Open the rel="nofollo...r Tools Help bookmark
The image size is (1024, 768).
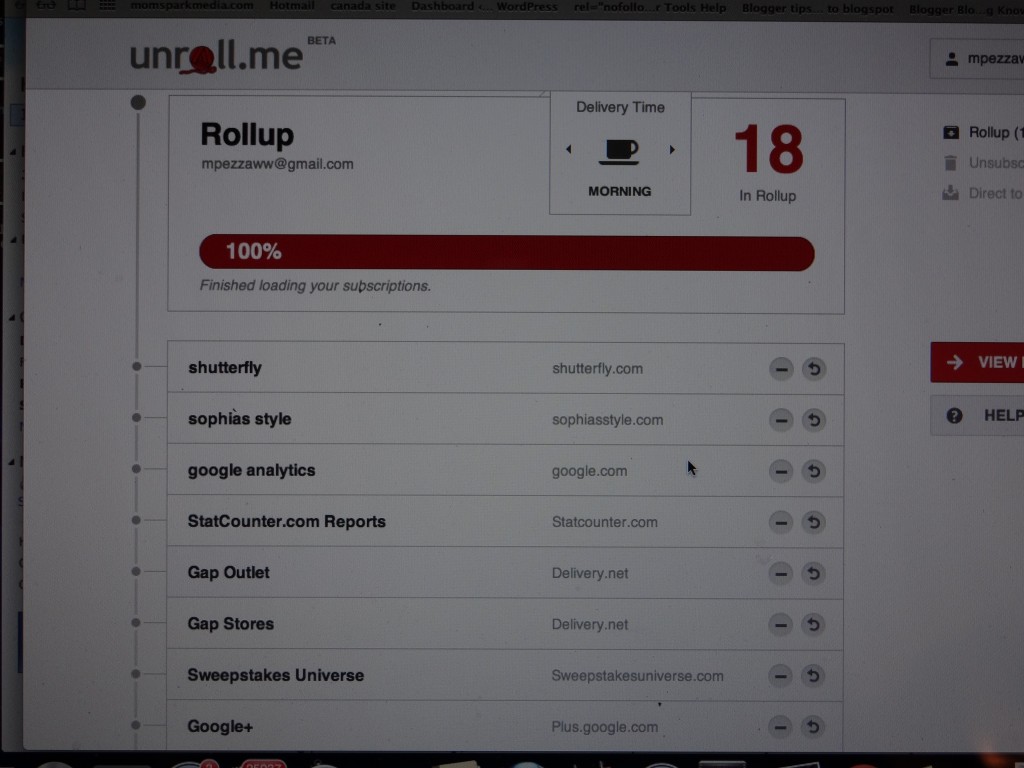650,7
